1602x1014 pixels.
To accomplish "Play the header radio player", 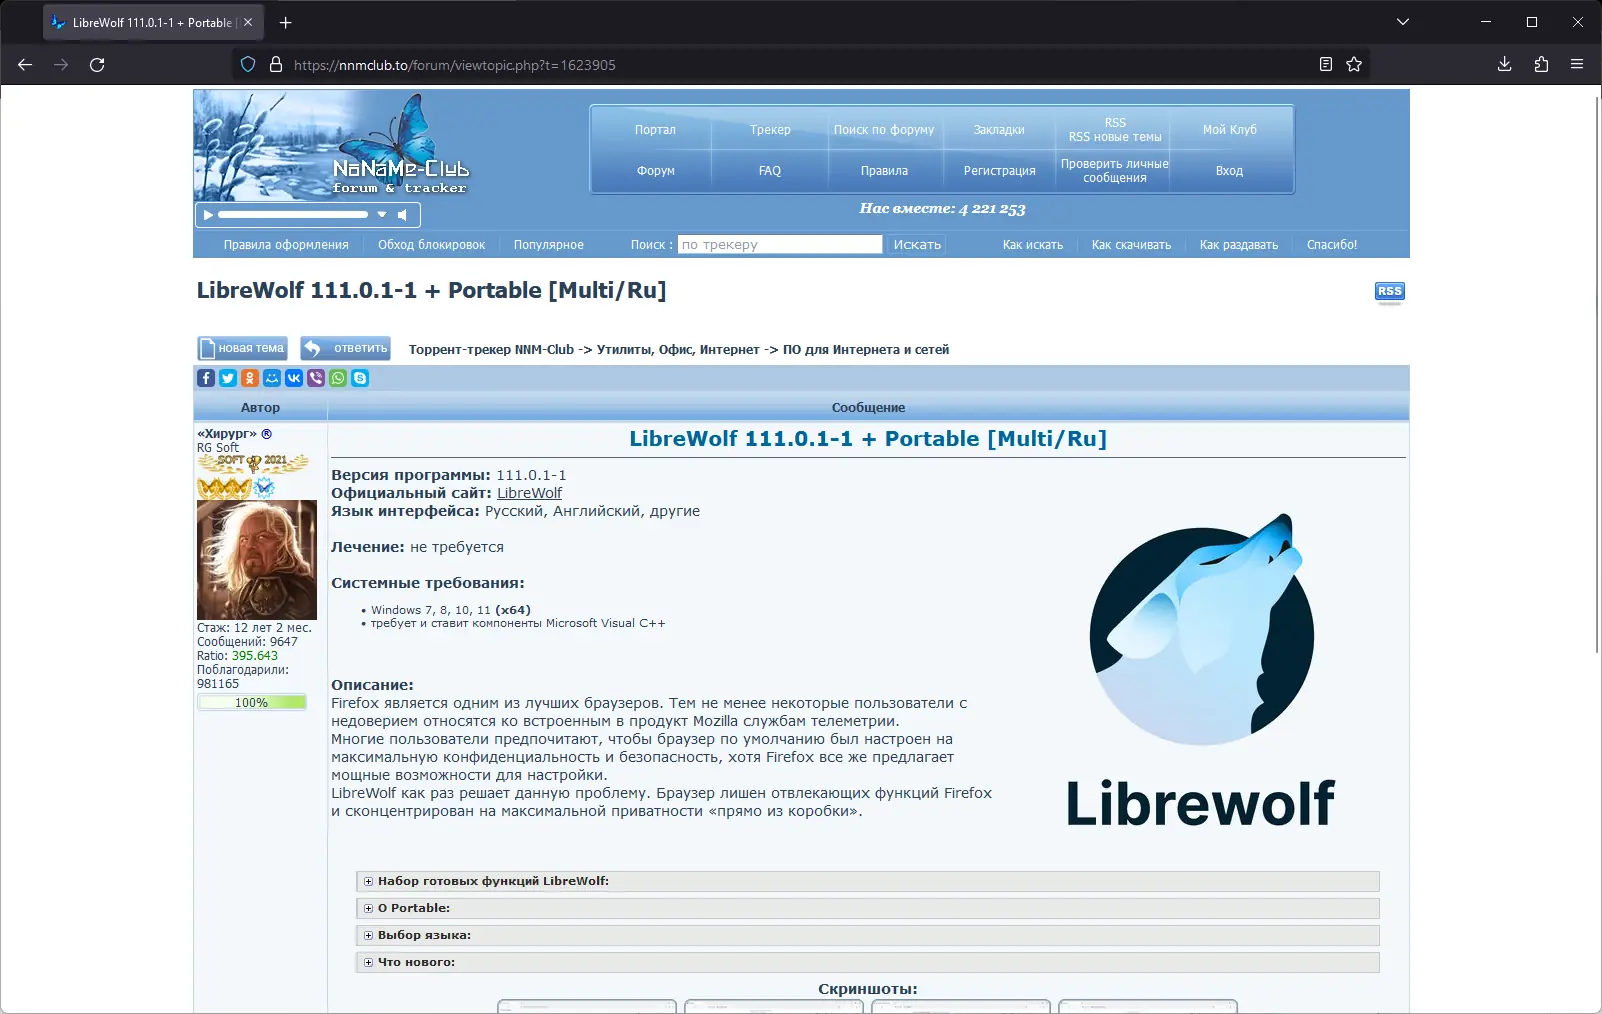I will (x=208, y=215).
